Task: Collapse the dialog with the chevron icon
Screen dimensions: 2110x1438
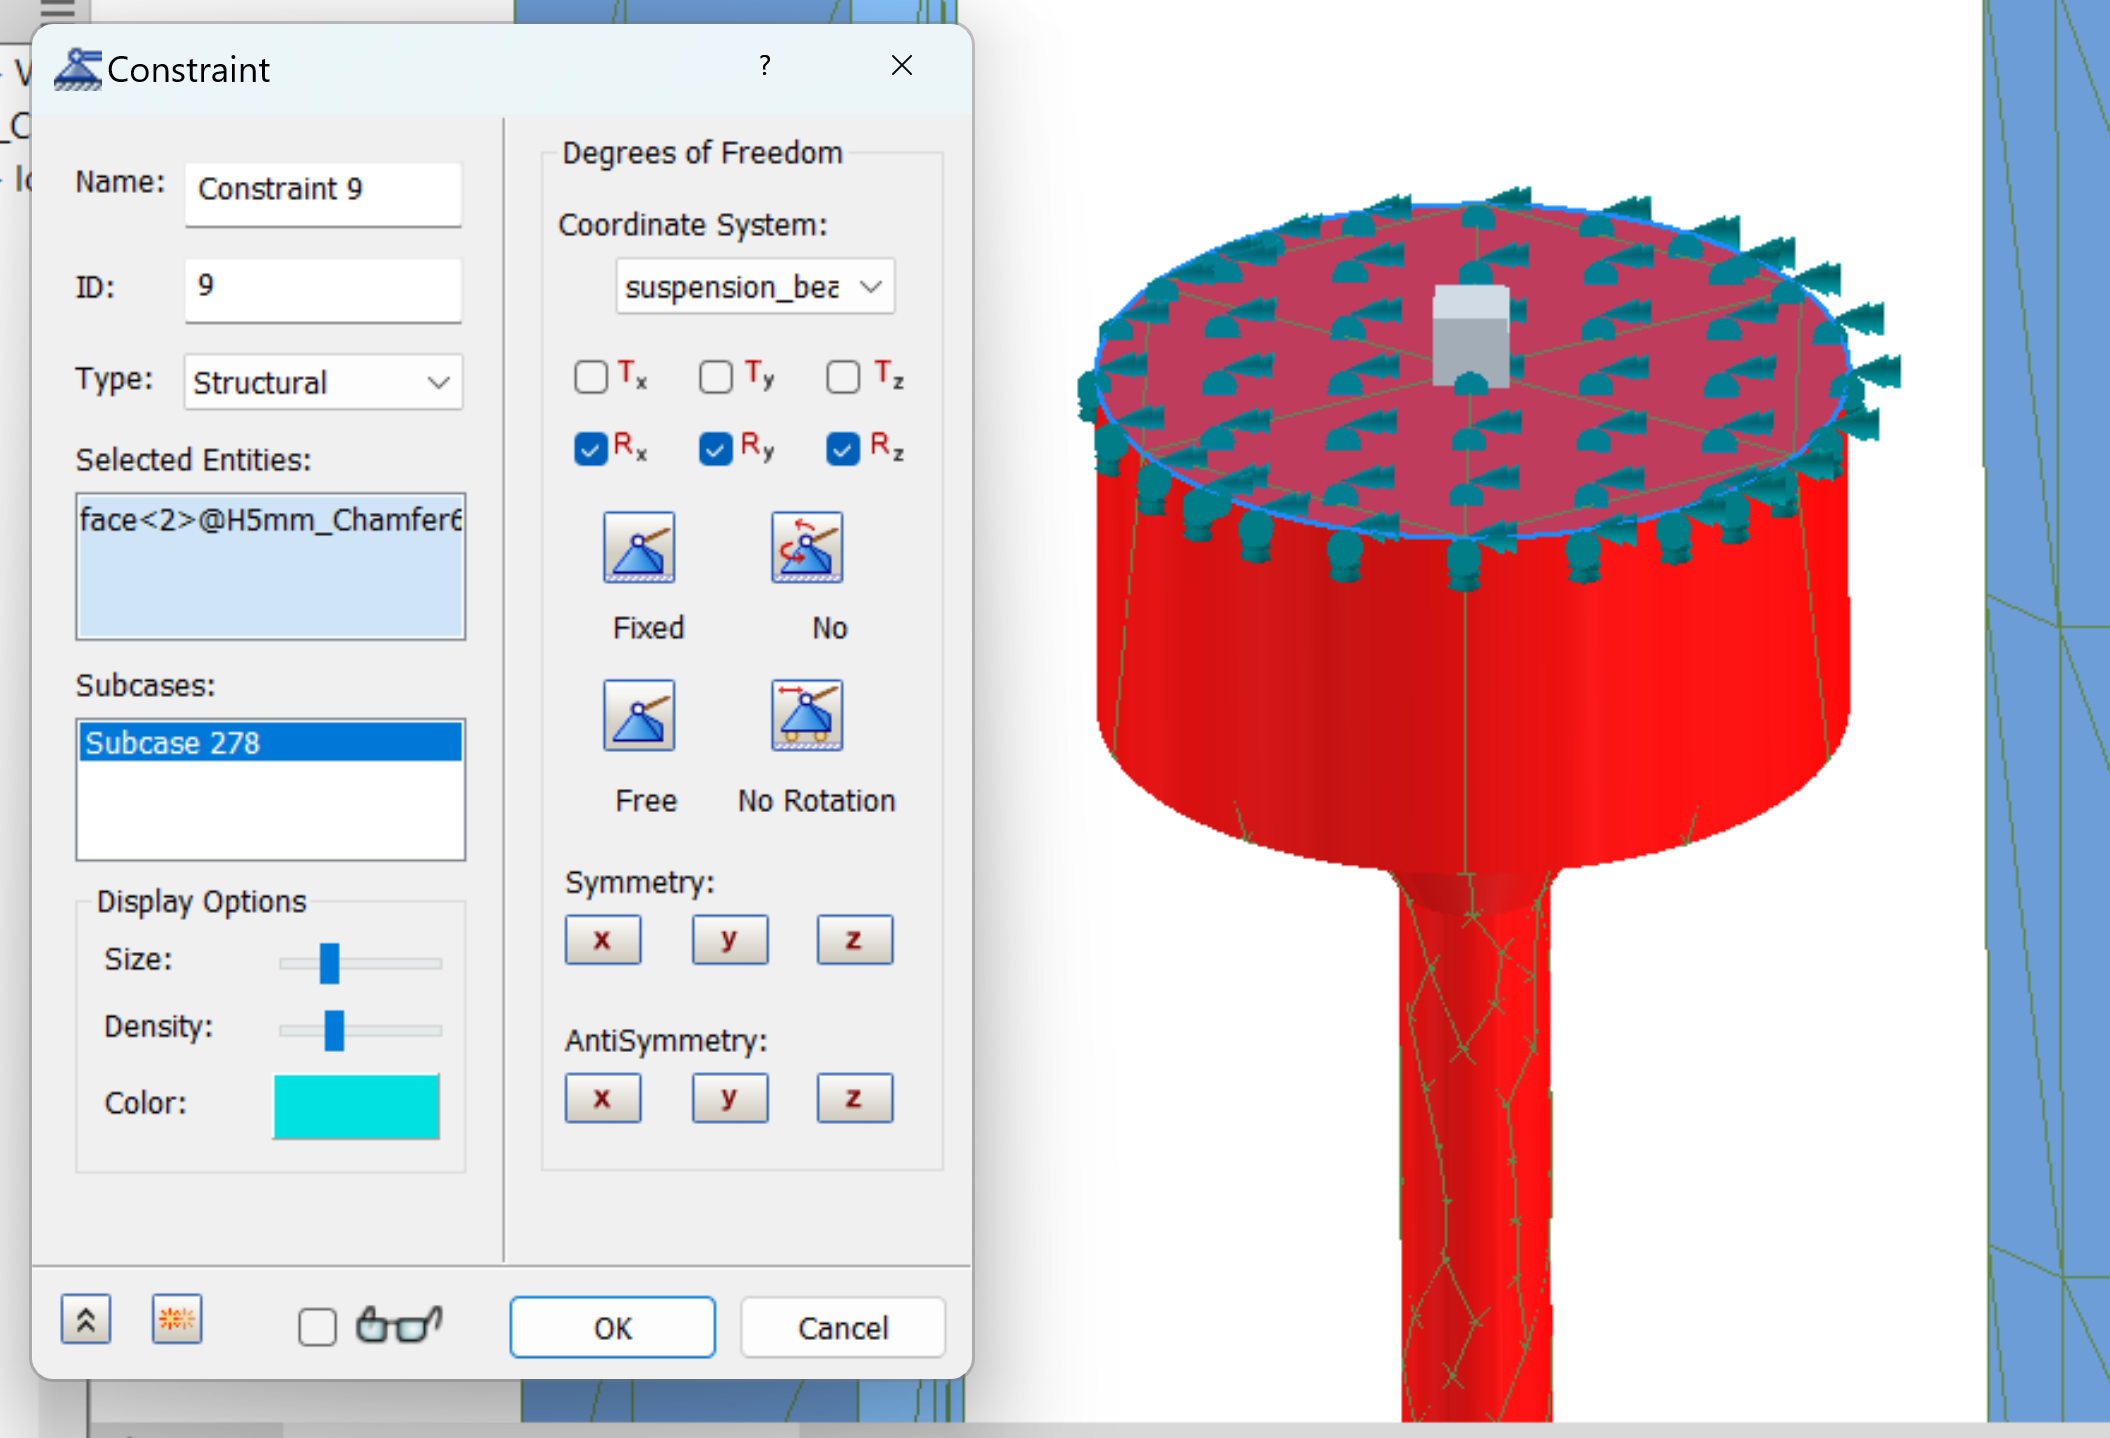Action: tap(86, 1319)
